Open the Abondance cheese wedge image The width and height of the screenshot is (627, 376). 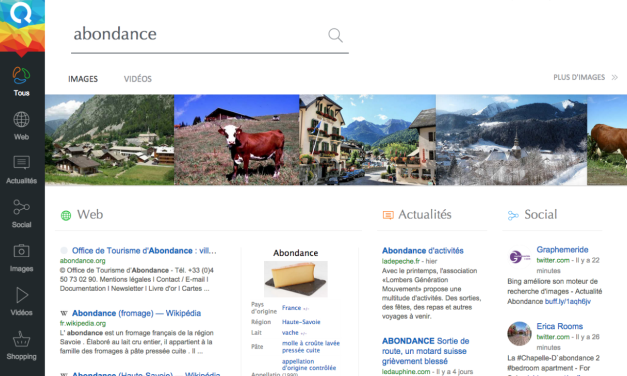[296, 279]
